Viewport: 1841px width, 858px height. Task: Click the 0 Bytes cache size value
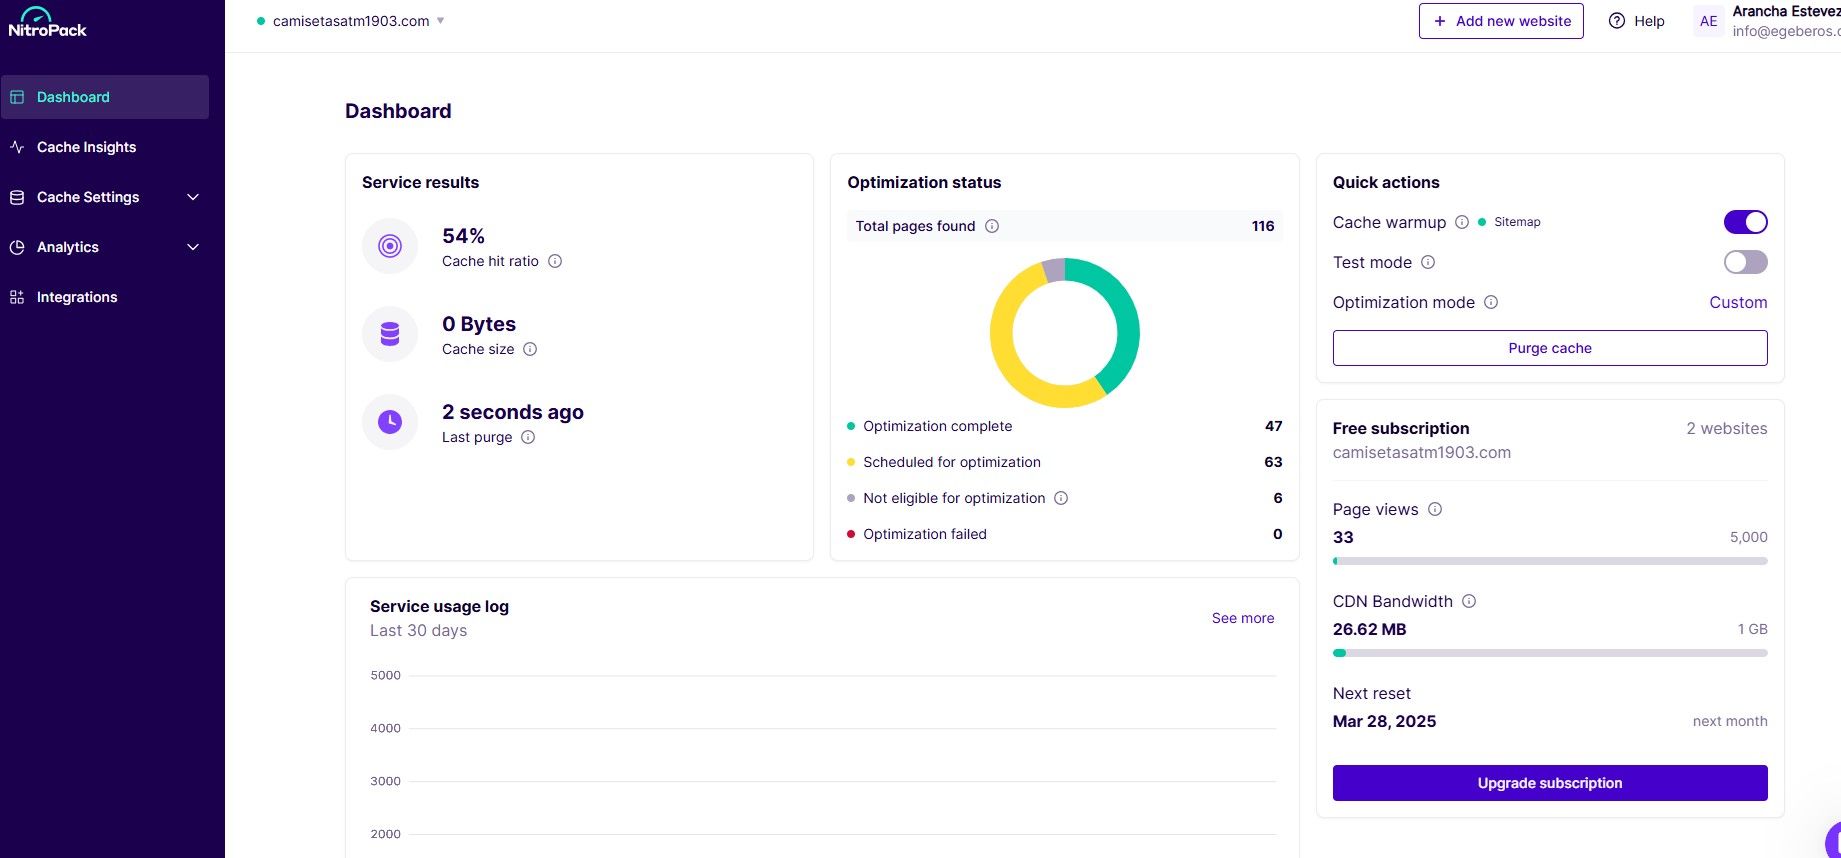479,324
